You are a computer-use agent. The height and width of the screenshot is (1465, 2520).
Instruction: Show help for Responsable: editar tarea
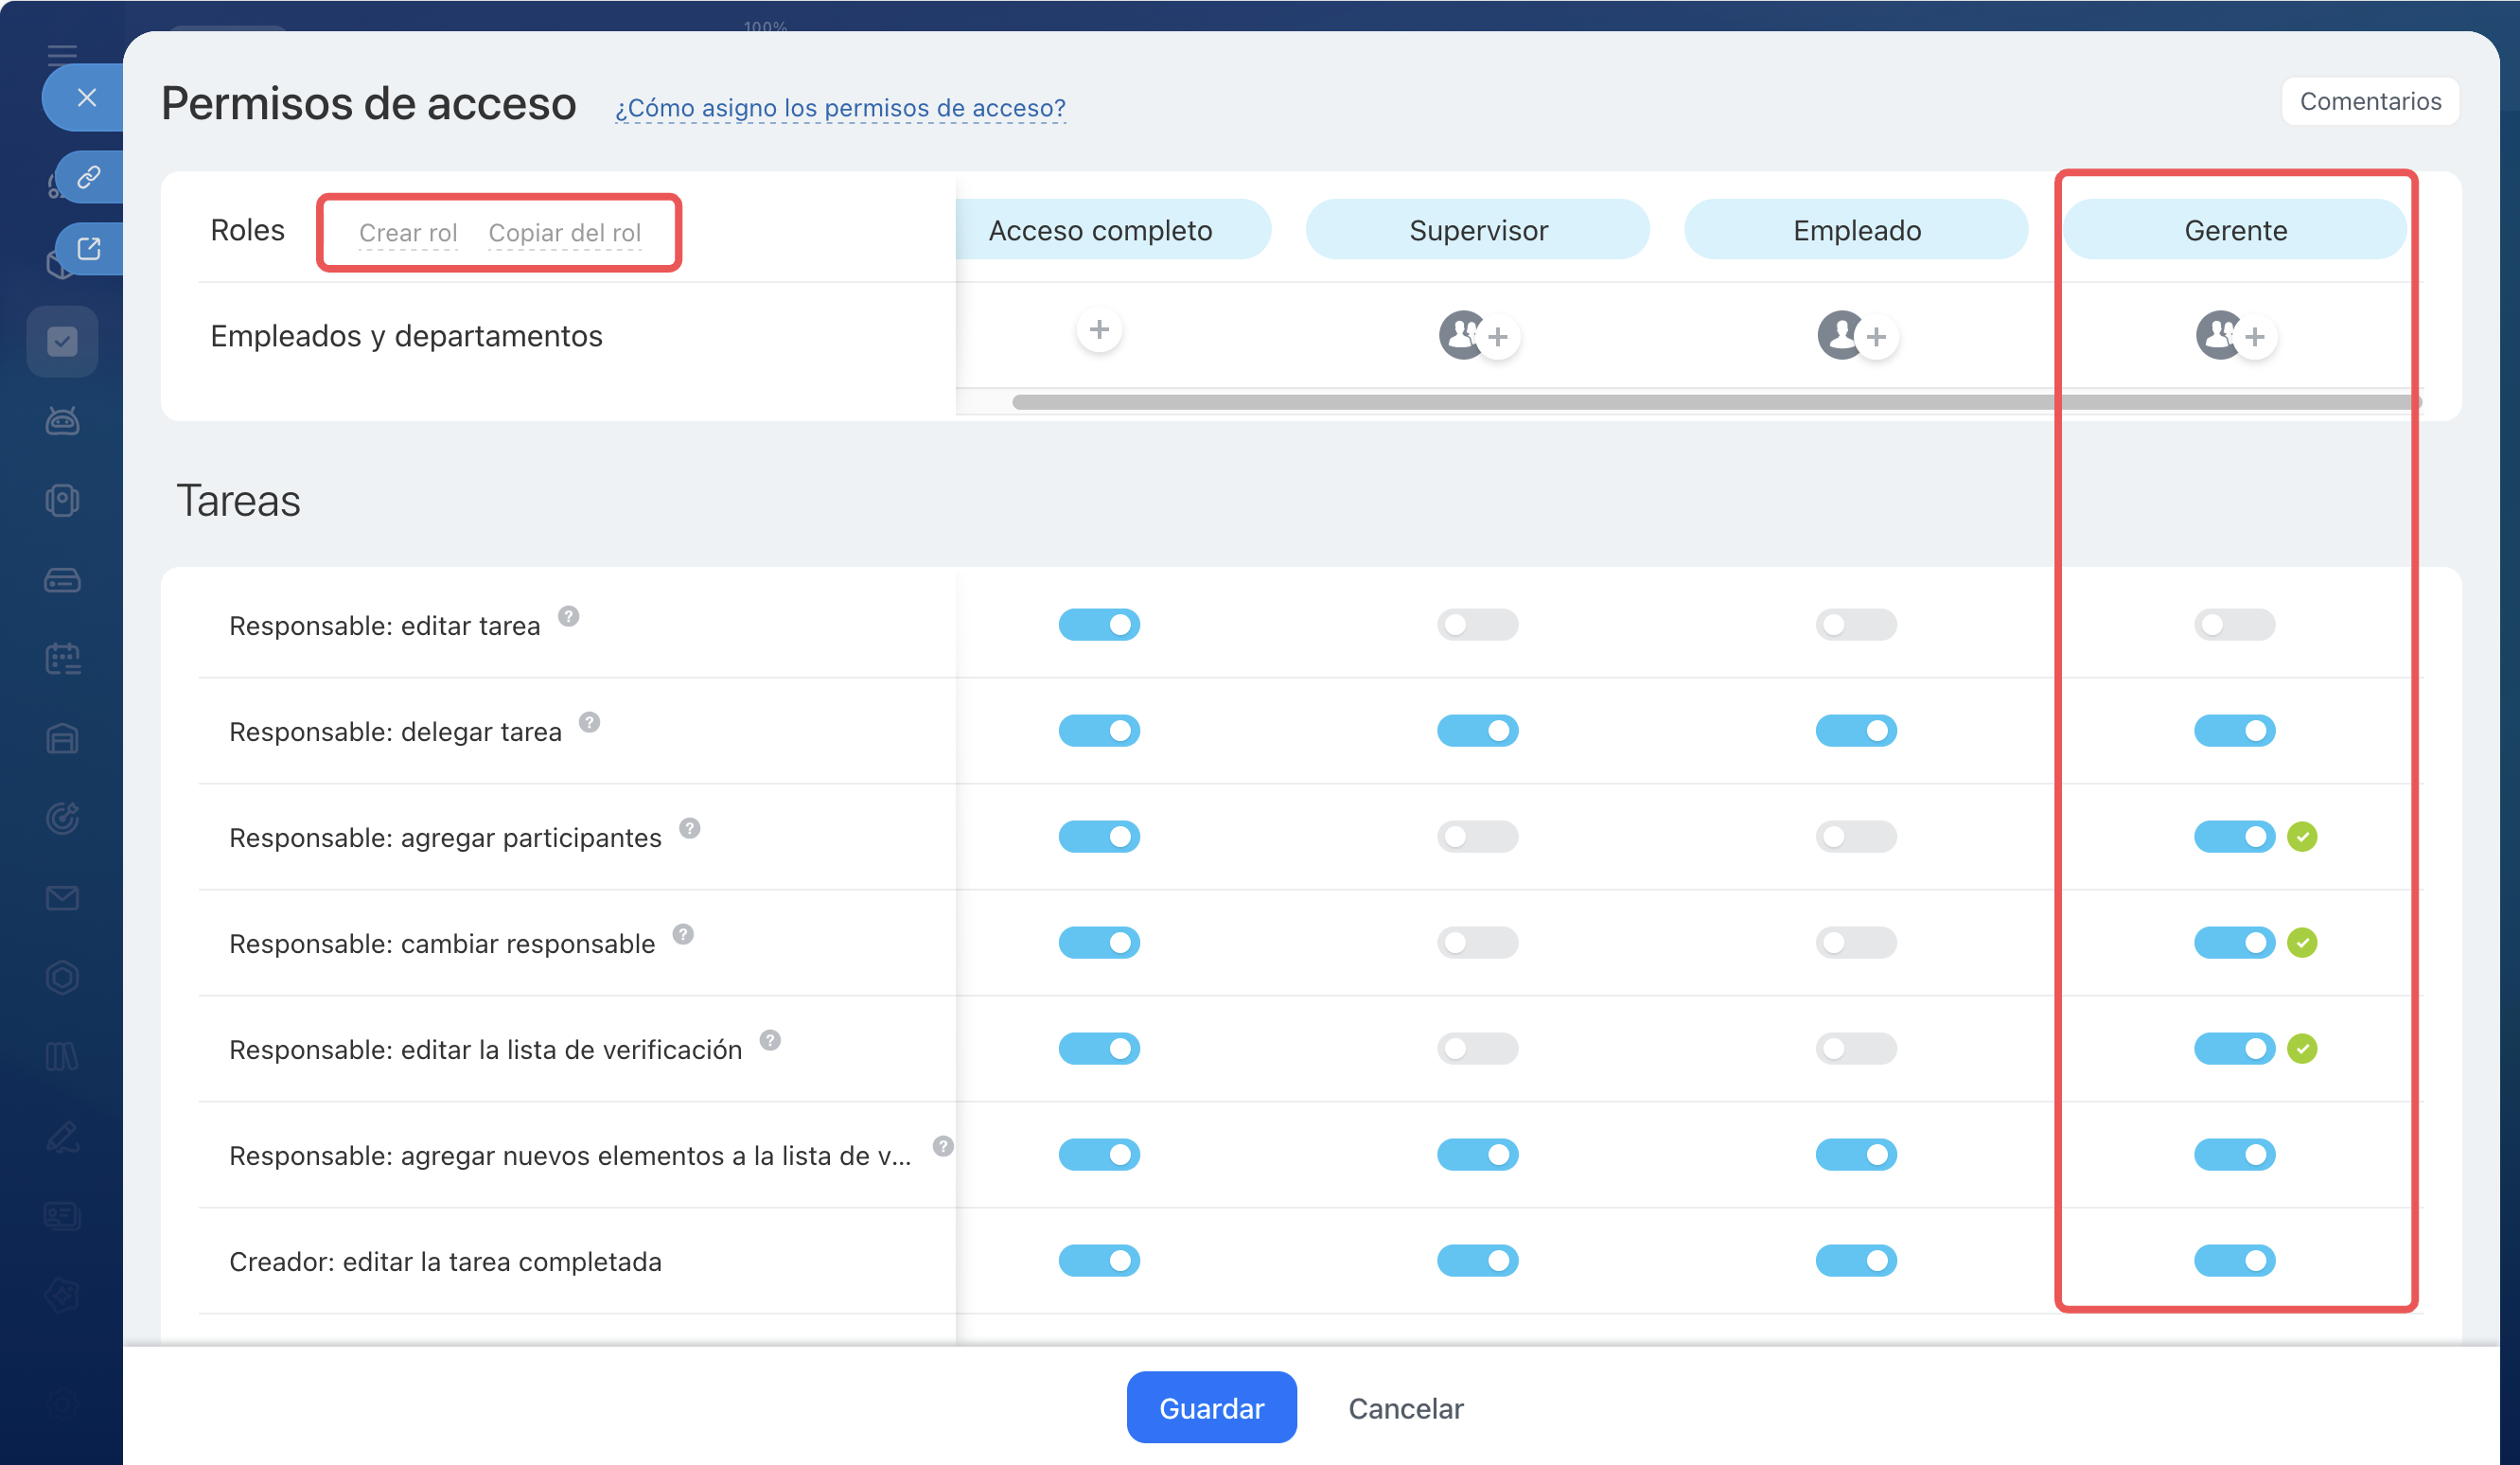click(568, 616)
